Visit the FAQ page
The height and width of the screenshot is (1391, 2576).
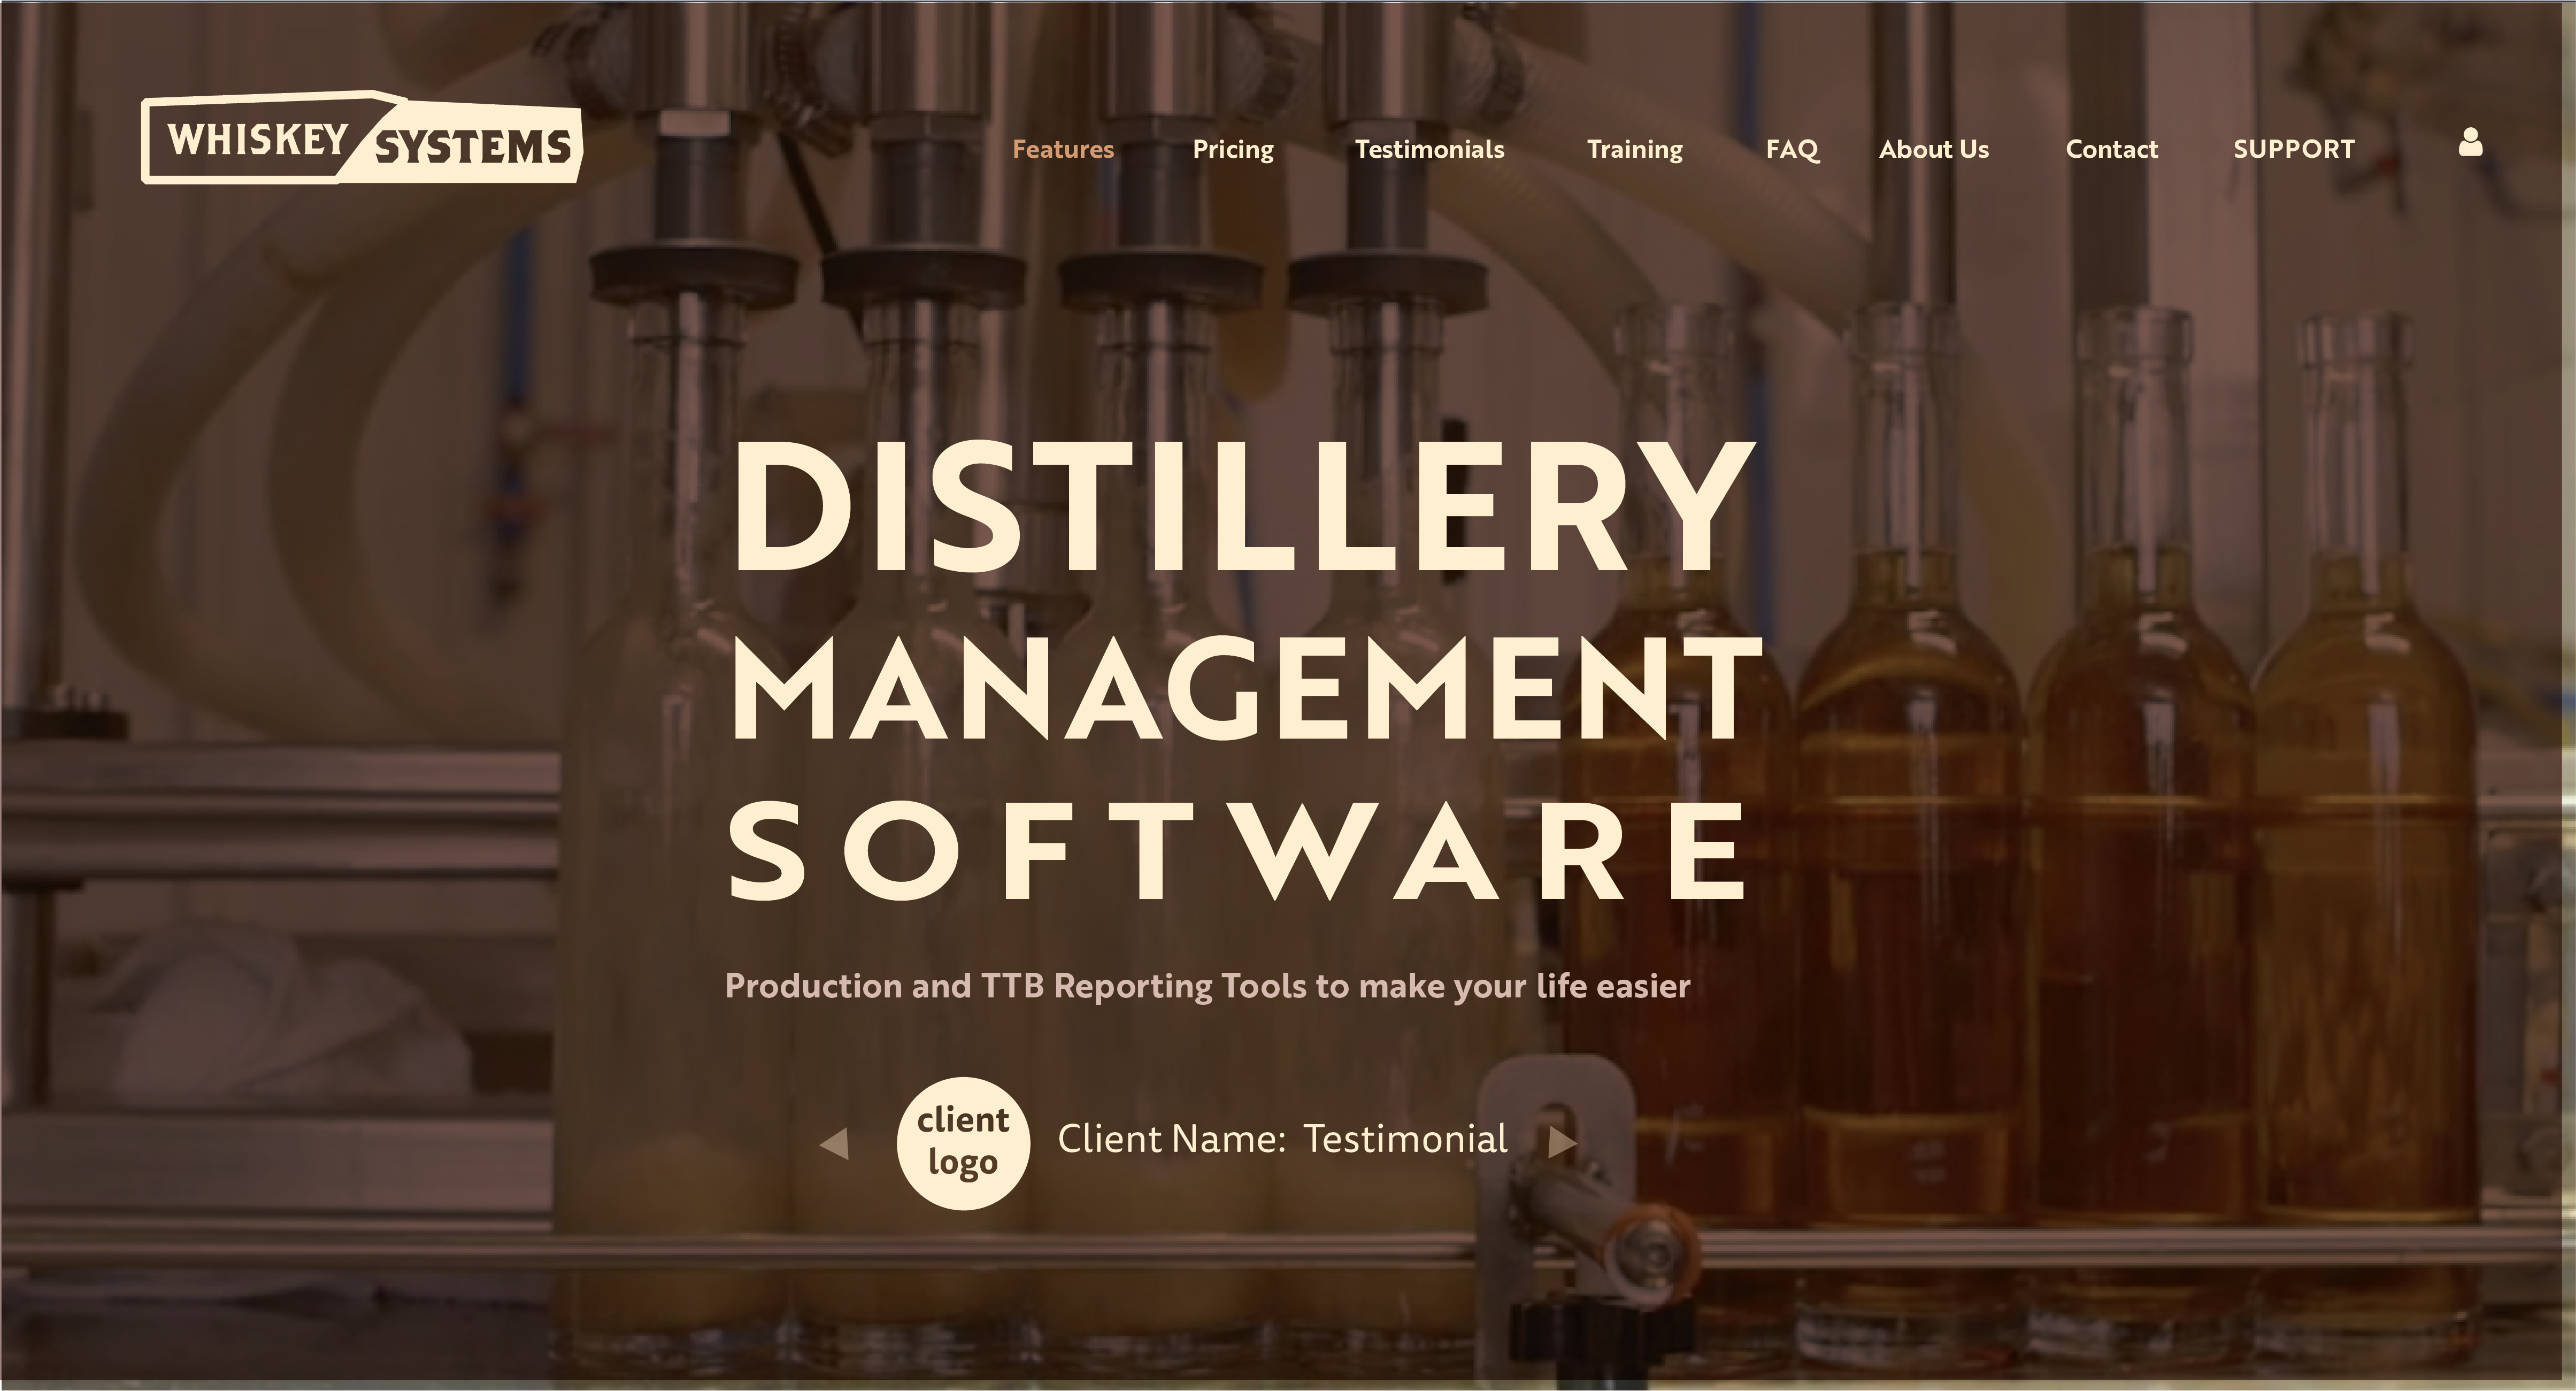[x=1791, y=149]
